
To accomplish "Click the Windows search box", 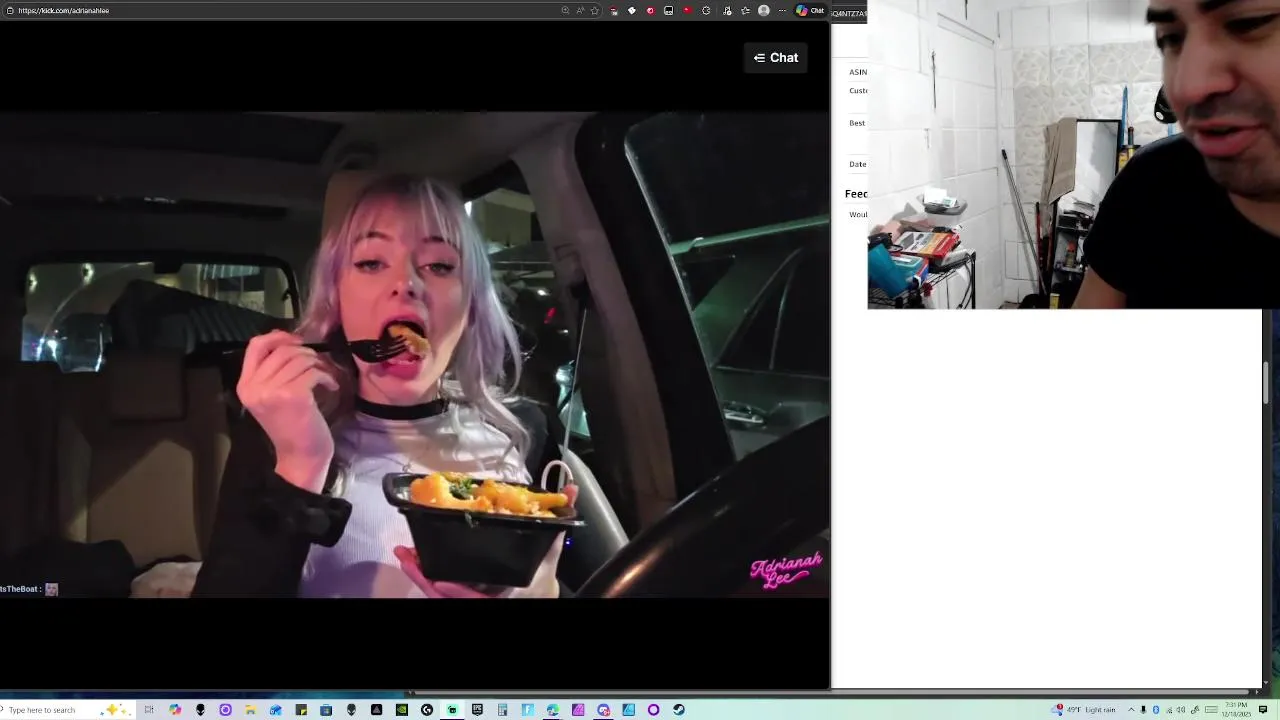I will [x=70, y=710].
